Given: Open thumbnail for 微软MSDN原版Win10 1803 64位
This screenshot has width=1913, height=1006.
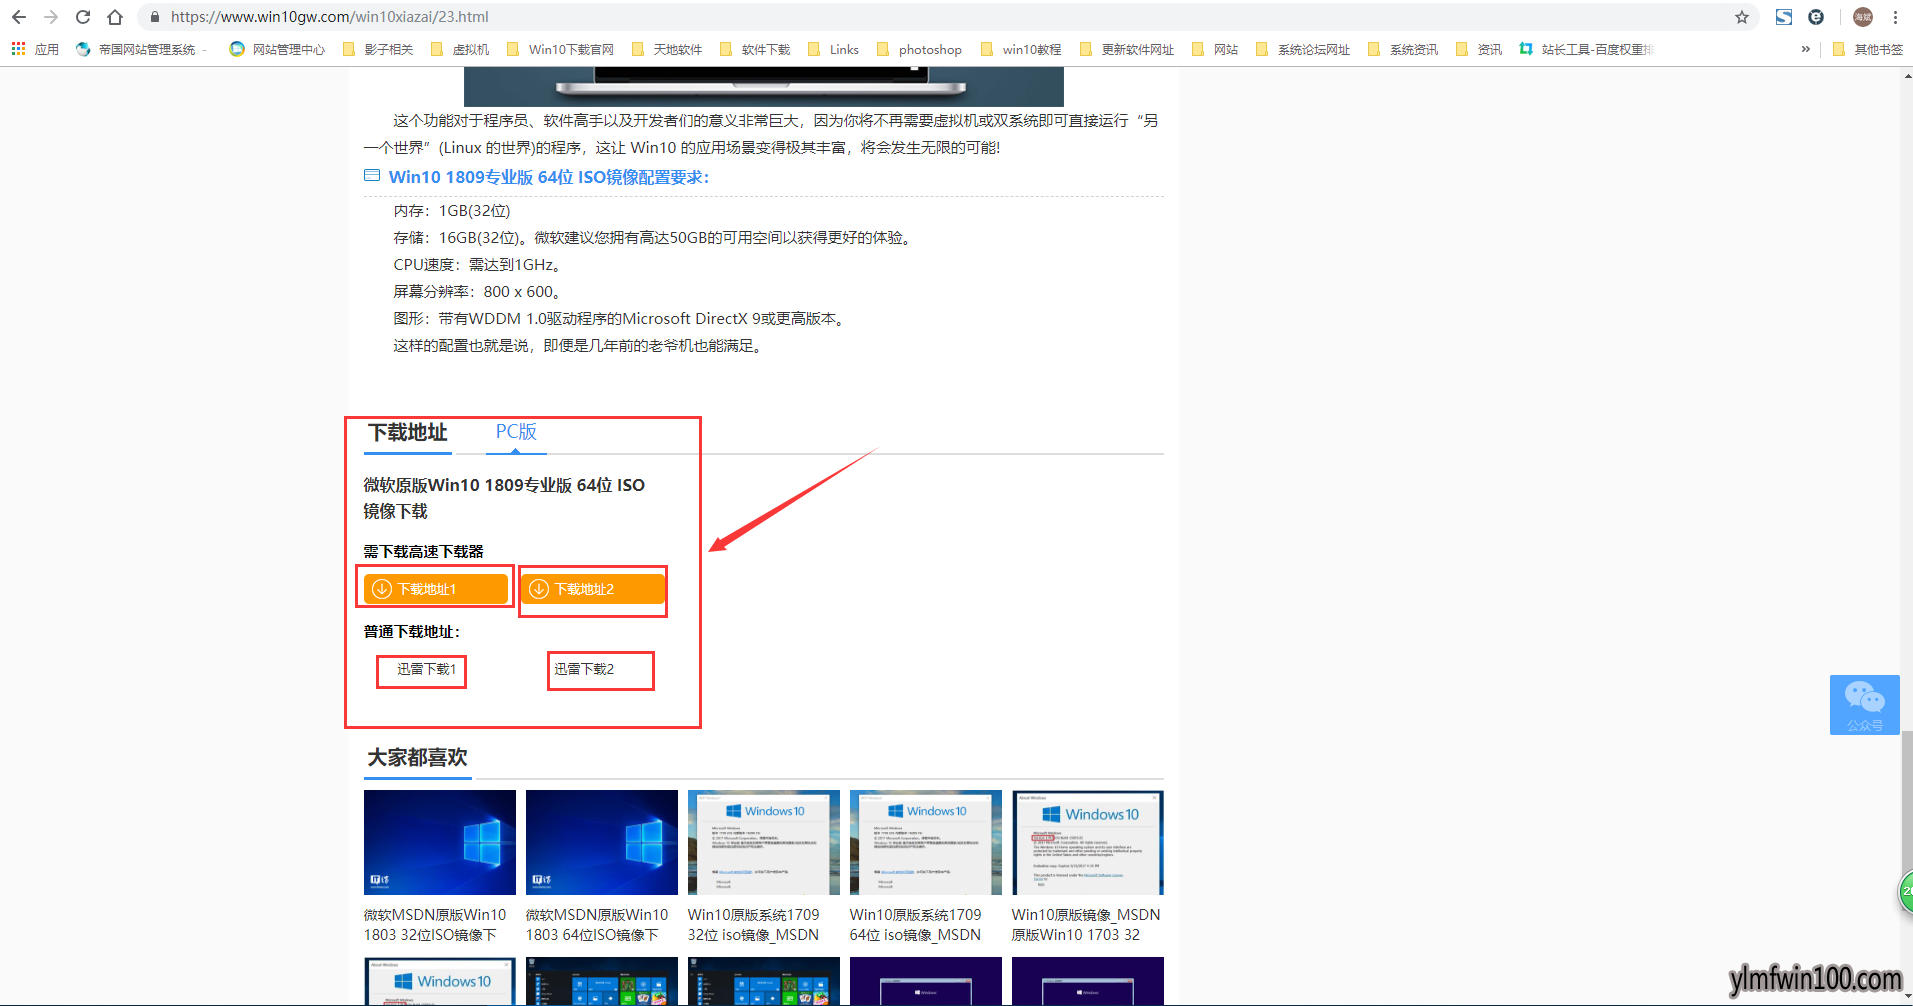Looking at the screenshot, I should pos(602,842).
